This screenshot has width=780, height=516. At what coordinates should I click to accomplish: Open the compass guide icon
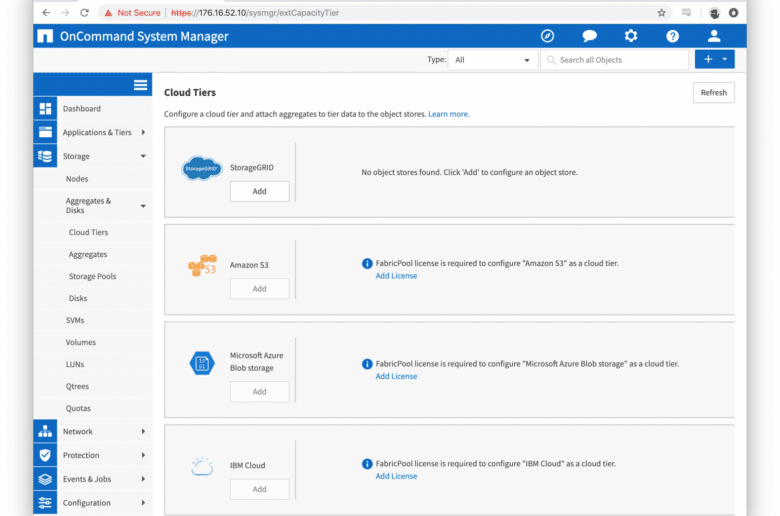pos(547,36)
